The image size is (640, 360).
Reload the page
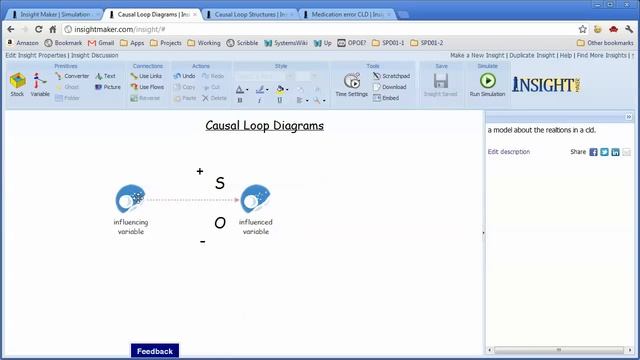pyautogui.click(x=38, y=29)
